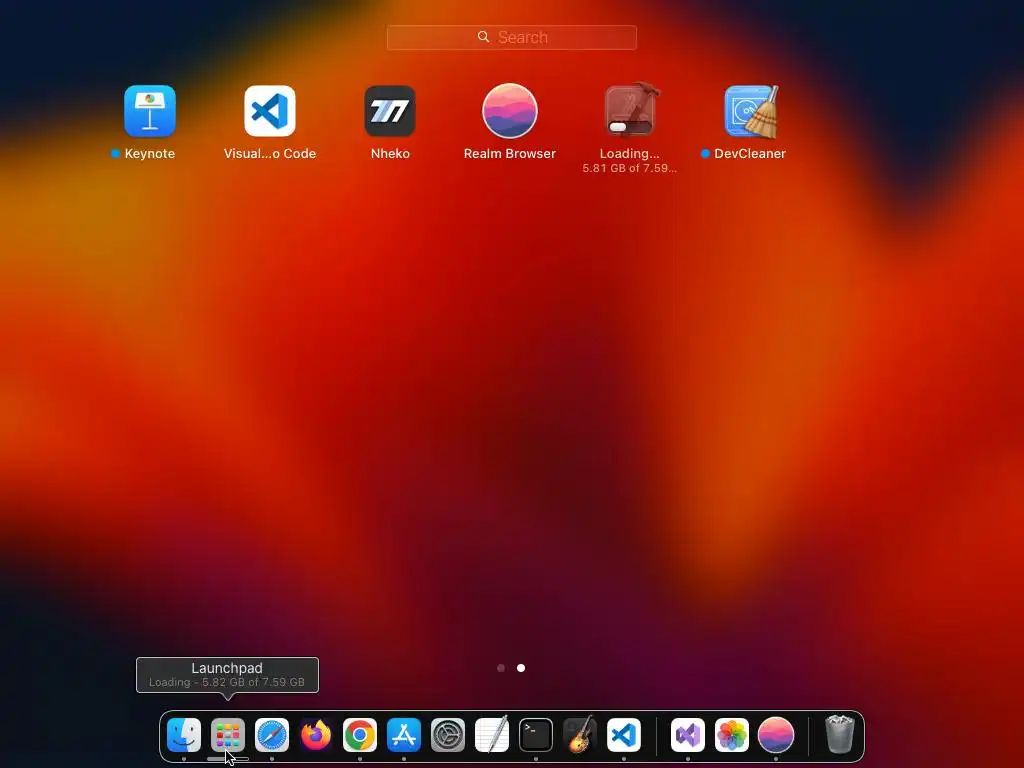
Task: Open the Nheko app icon
Action: pos(390,111)
